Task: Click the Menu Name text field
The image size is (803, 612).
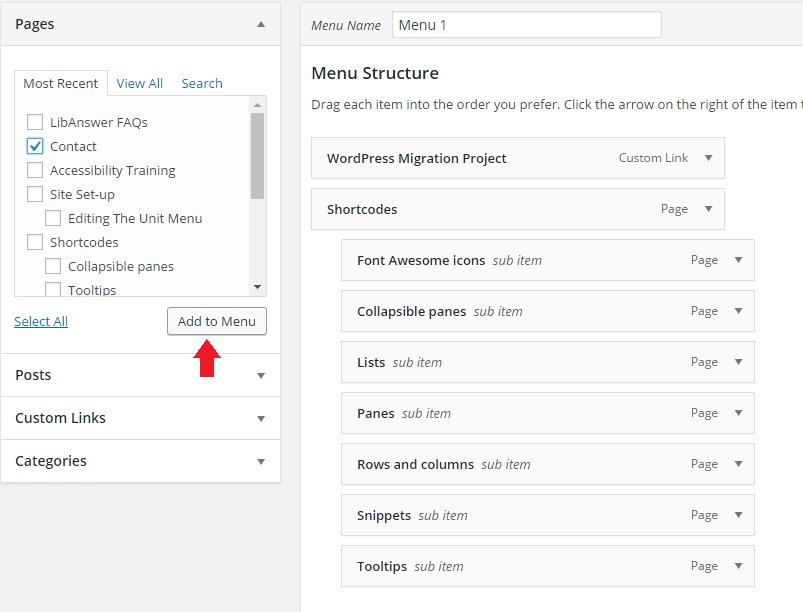Action: 526,25
